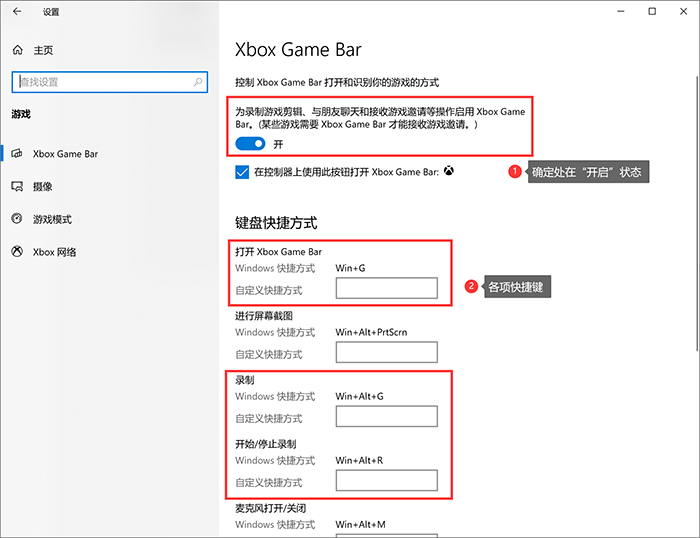Image resolution: width=700 pixels, height=538 pixels.
Task: Select the 游戏模式 gauge icon
Action: pyautogui.click(x=17, y=219)
